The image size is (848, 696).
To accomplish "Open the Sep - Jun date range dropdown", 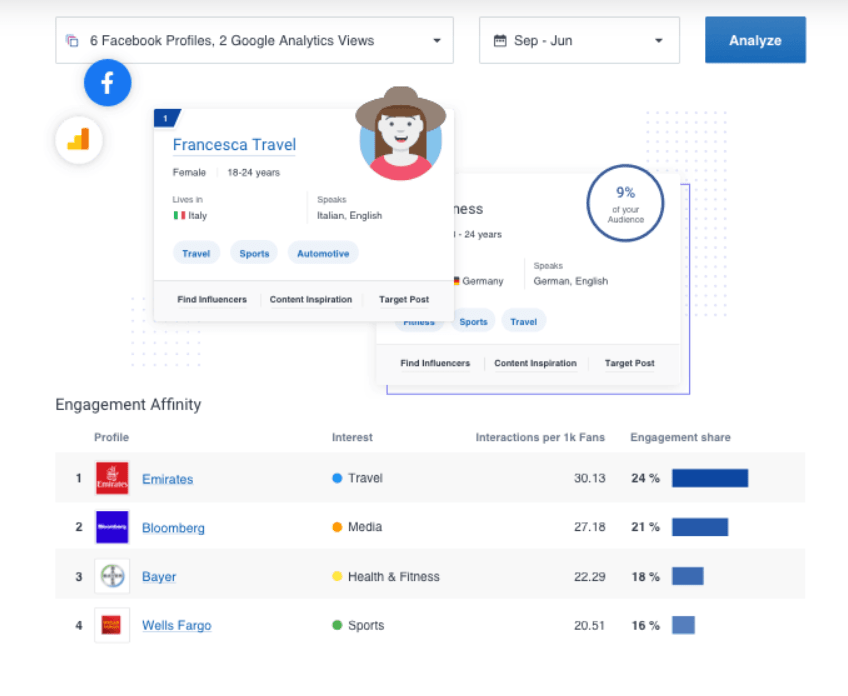I will point(579,41).
